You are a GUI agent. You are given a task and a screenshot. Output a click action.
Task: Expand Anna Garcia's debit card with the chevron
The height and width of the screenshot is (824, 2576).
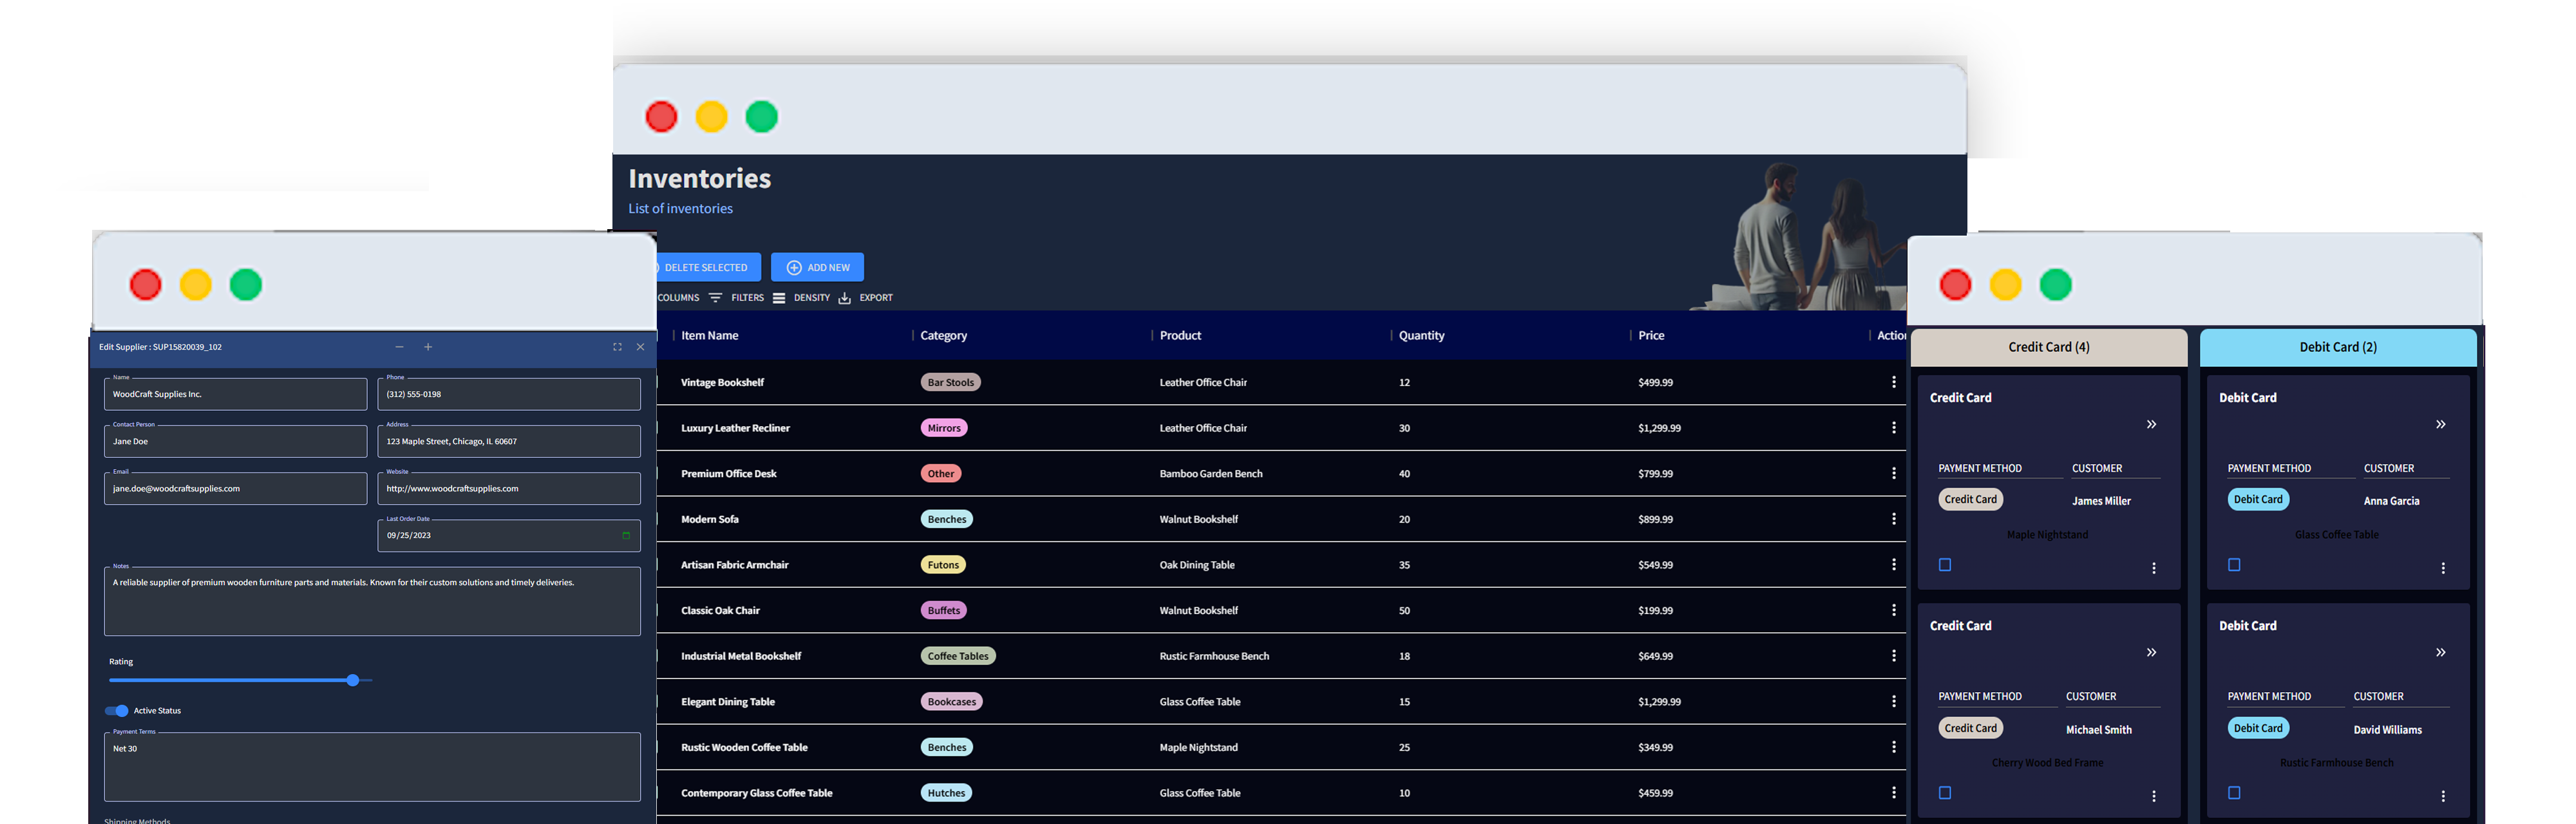(x=2441, y=424)
